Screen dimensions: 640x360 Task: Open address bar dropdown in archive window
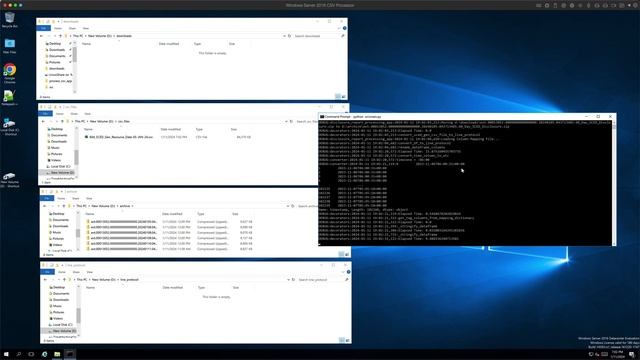pyautogui.click(x=287, y=206)
